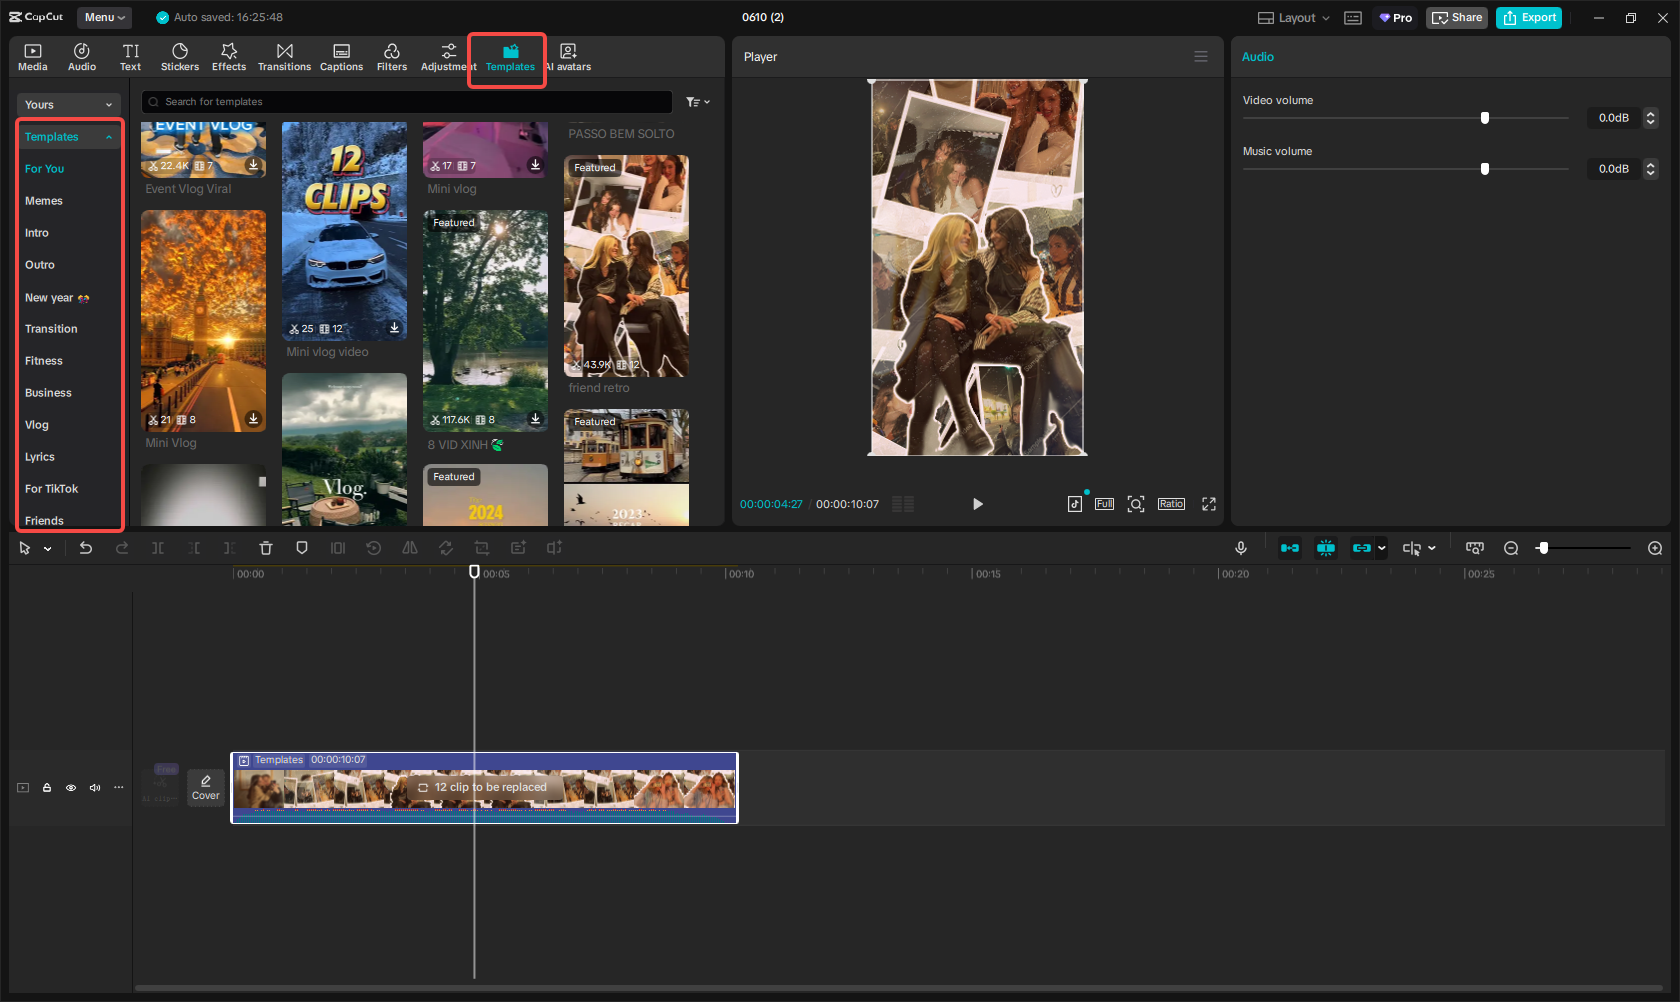
Task: Select Fitness in the templates sidebar
Action: pos(44,360)
